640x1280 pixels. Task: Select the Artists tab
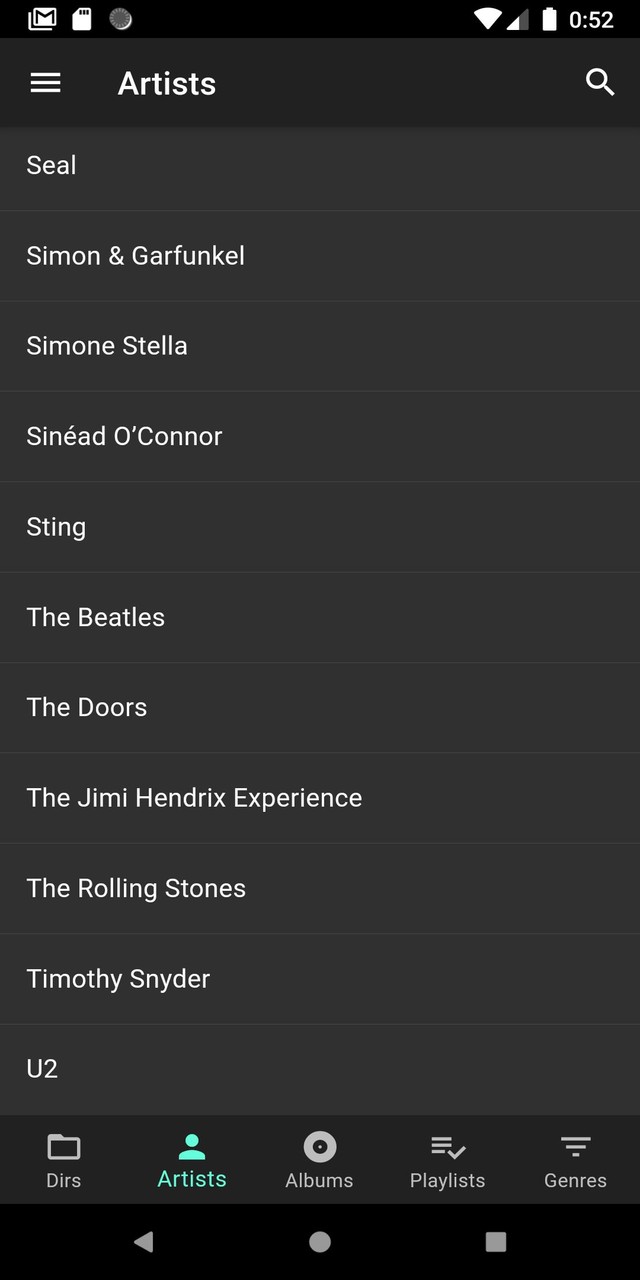(192, 1160)
